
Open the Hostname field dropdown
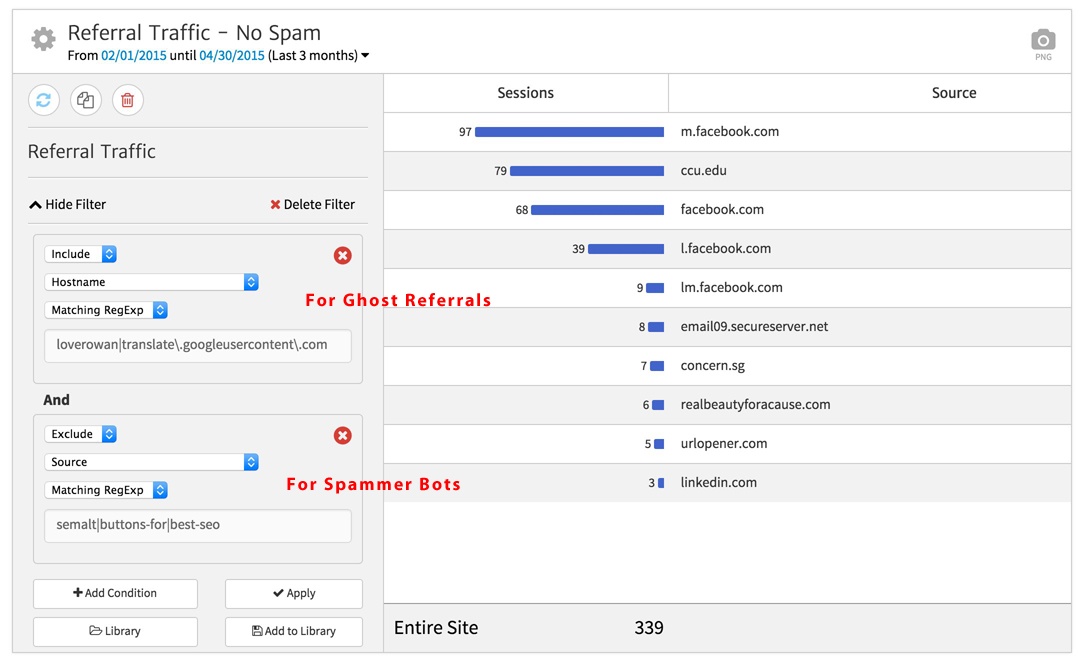point(152,283)
